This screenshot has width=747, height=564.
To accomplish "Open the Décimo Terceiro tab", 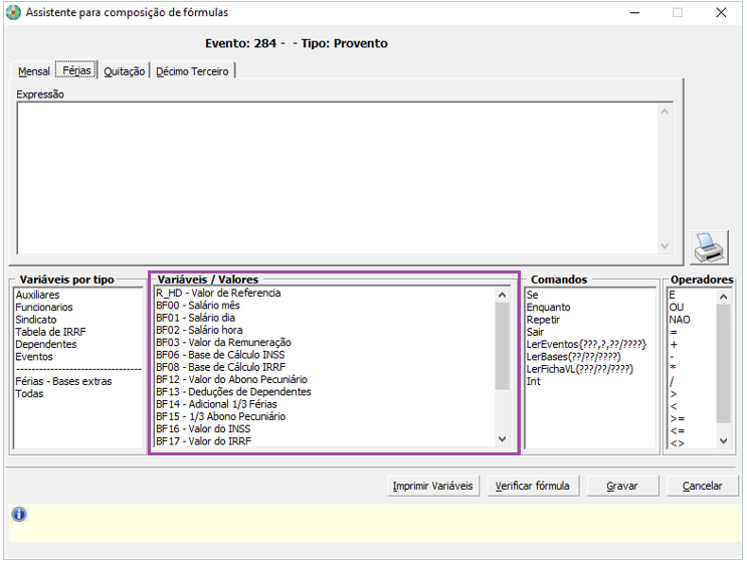I will tap(192, 71).
